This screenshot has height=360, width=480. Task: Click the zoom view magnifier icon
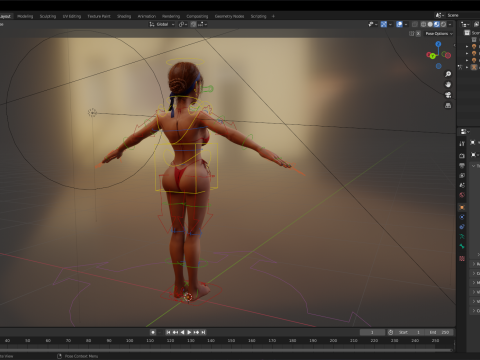(448, 74)
